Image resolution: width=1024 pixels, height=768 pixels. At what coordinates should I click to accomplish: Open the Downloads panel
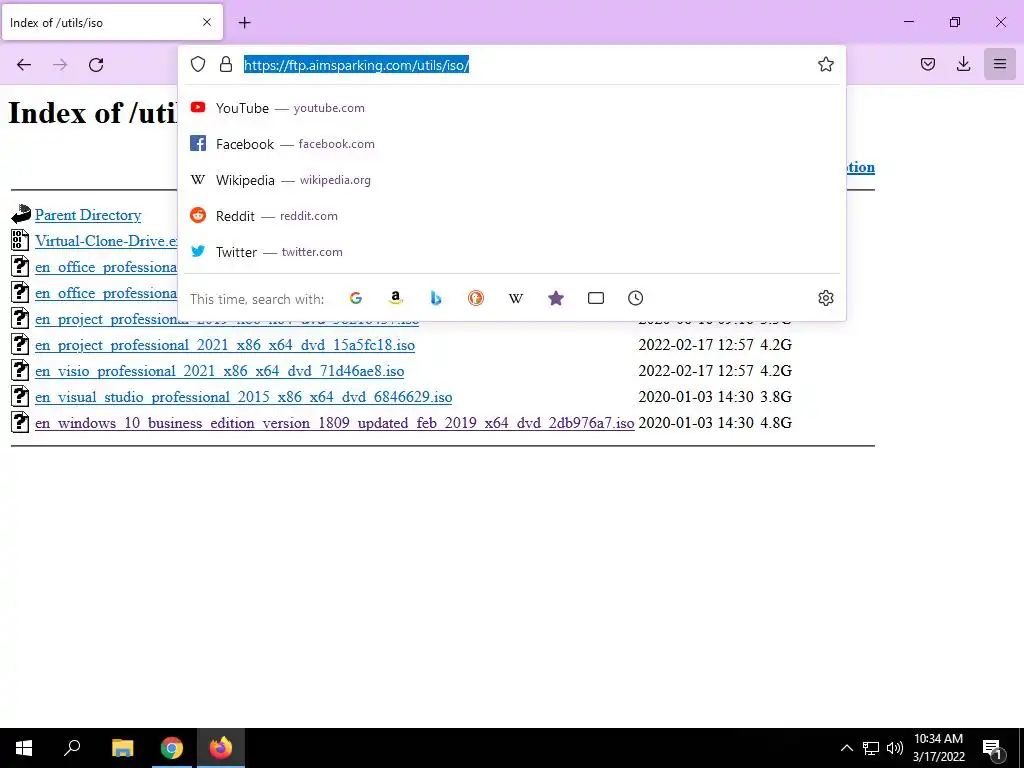(x=963, y=64)
